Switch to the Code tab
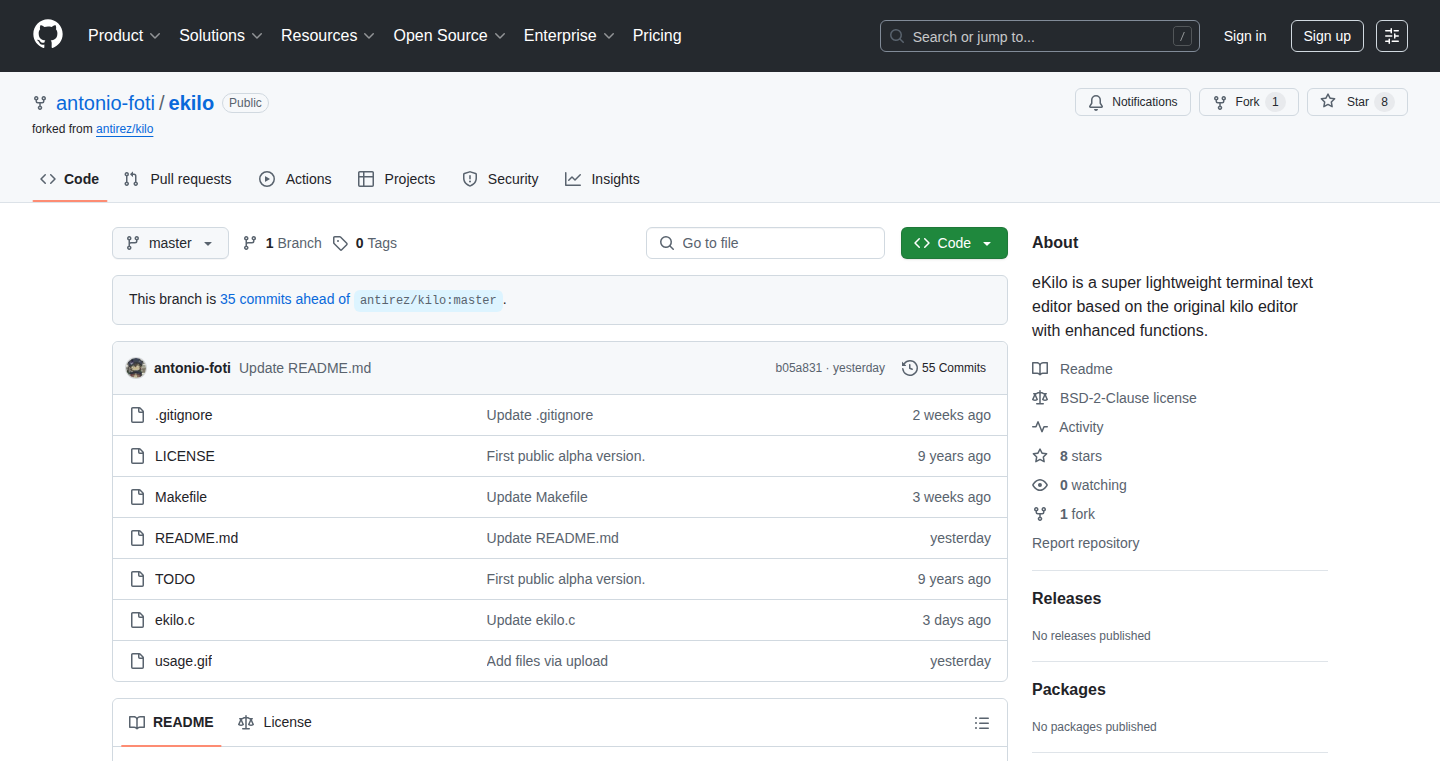The width and height of the screenshot is (1440, 761). click(x=70, y=179)
